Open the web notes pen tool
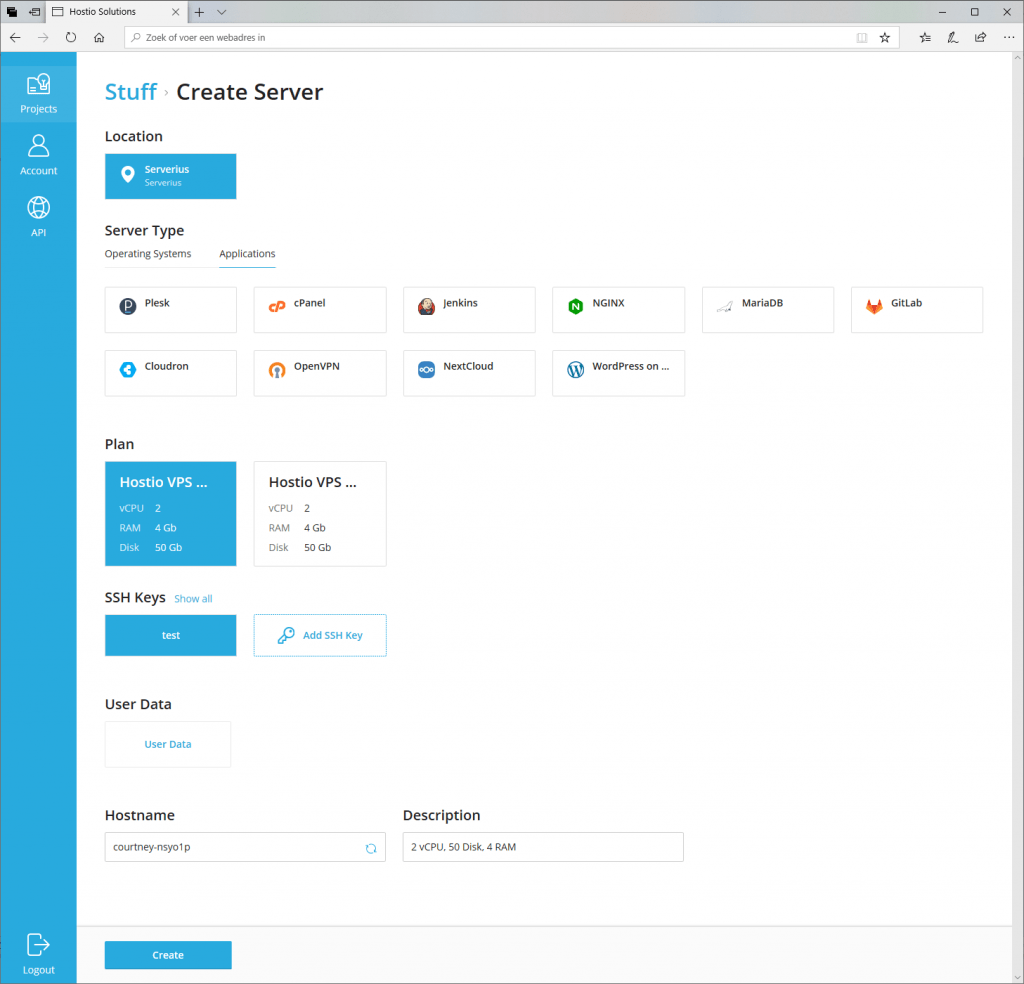The height and width of the screenshot is (984, 1024). [953, 37]
